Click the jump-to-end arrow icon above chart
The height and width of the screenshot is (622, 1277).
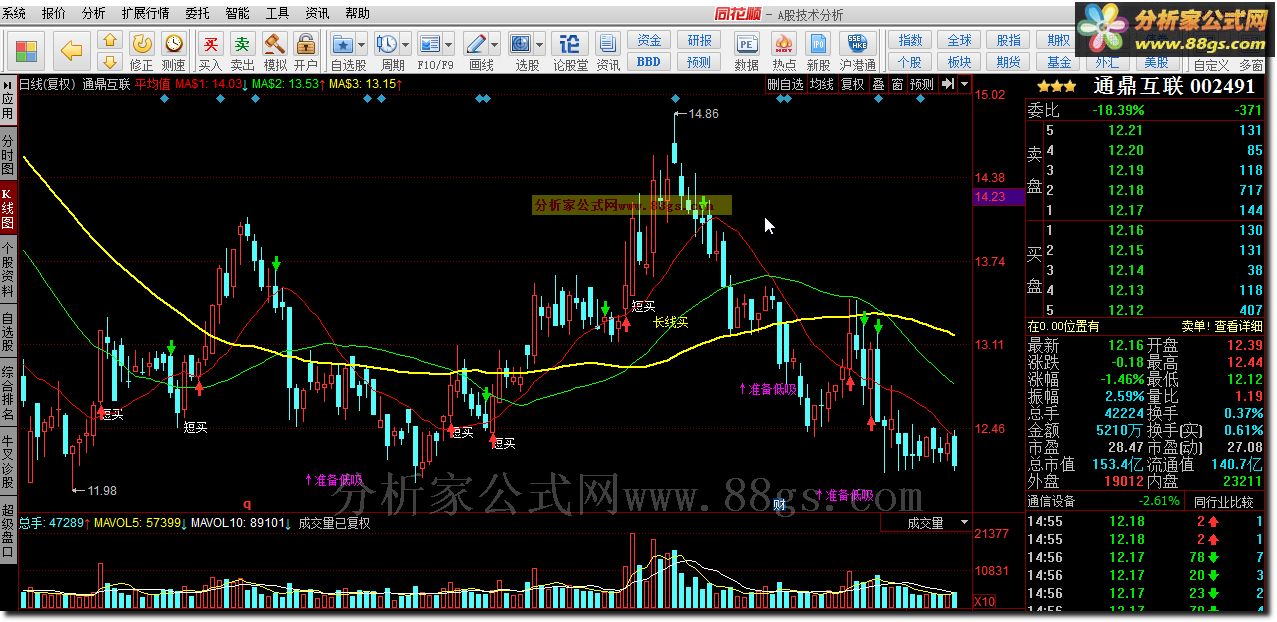click(948, 85)
